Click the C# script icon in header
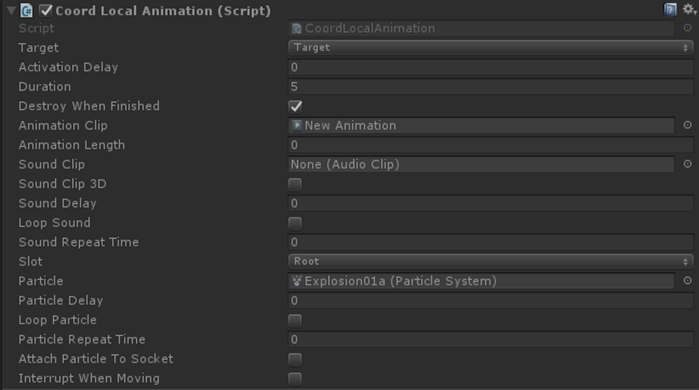This screenshot has height=390, width=699. click(26, 10)
